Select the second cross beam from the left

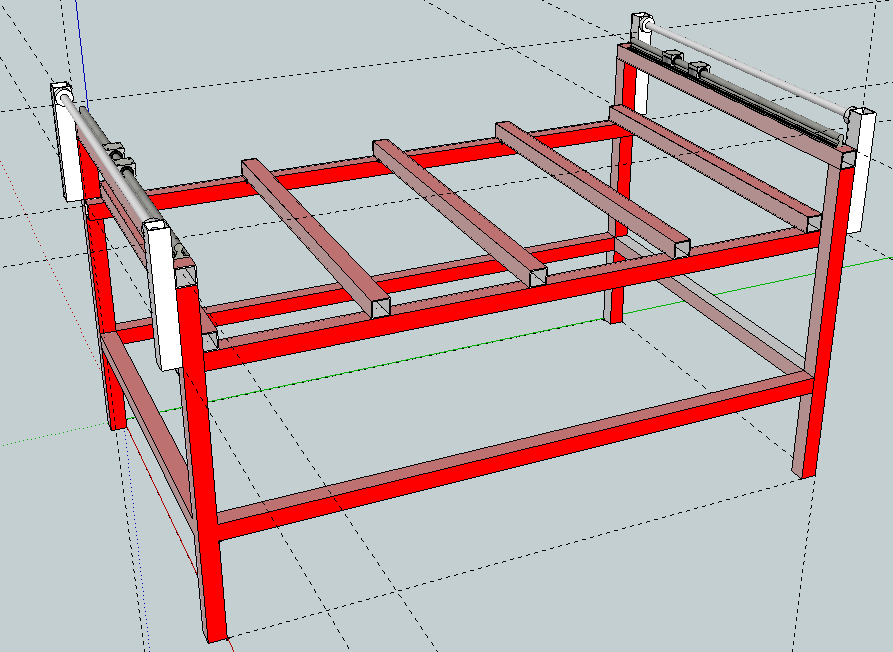click(460, 210)
